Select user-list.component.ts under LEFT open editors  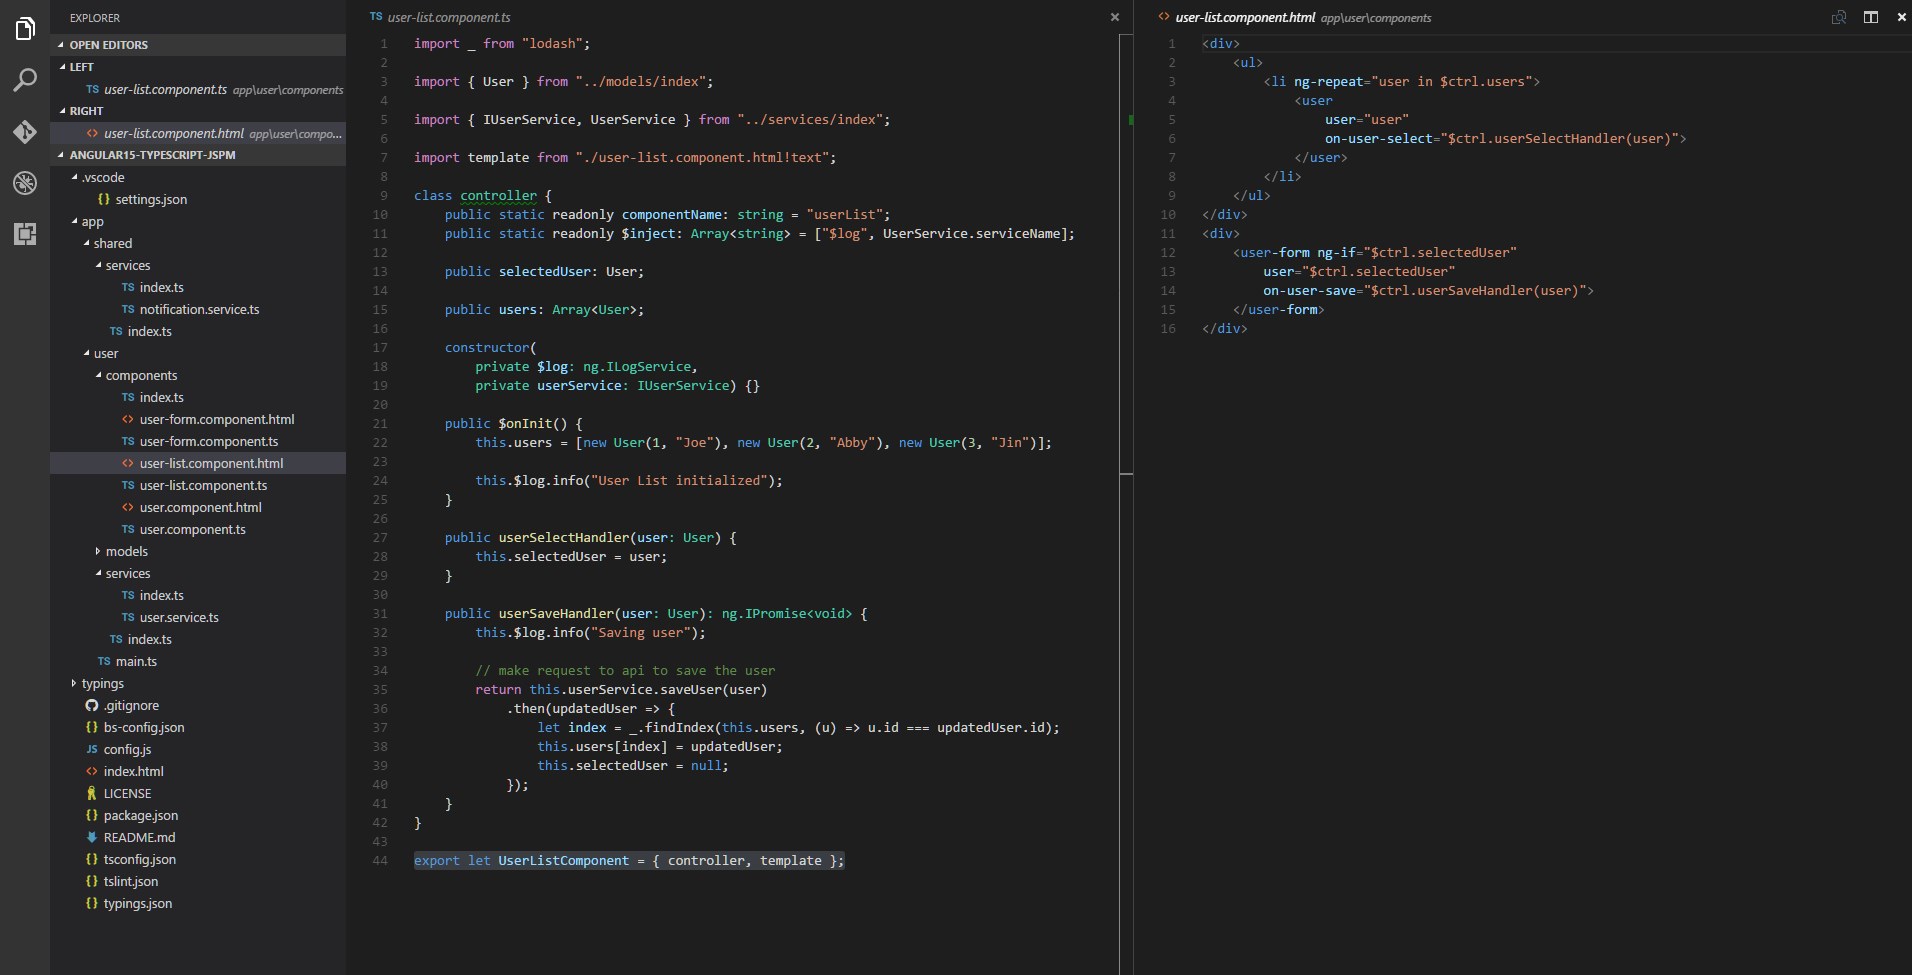click(198, 89)
